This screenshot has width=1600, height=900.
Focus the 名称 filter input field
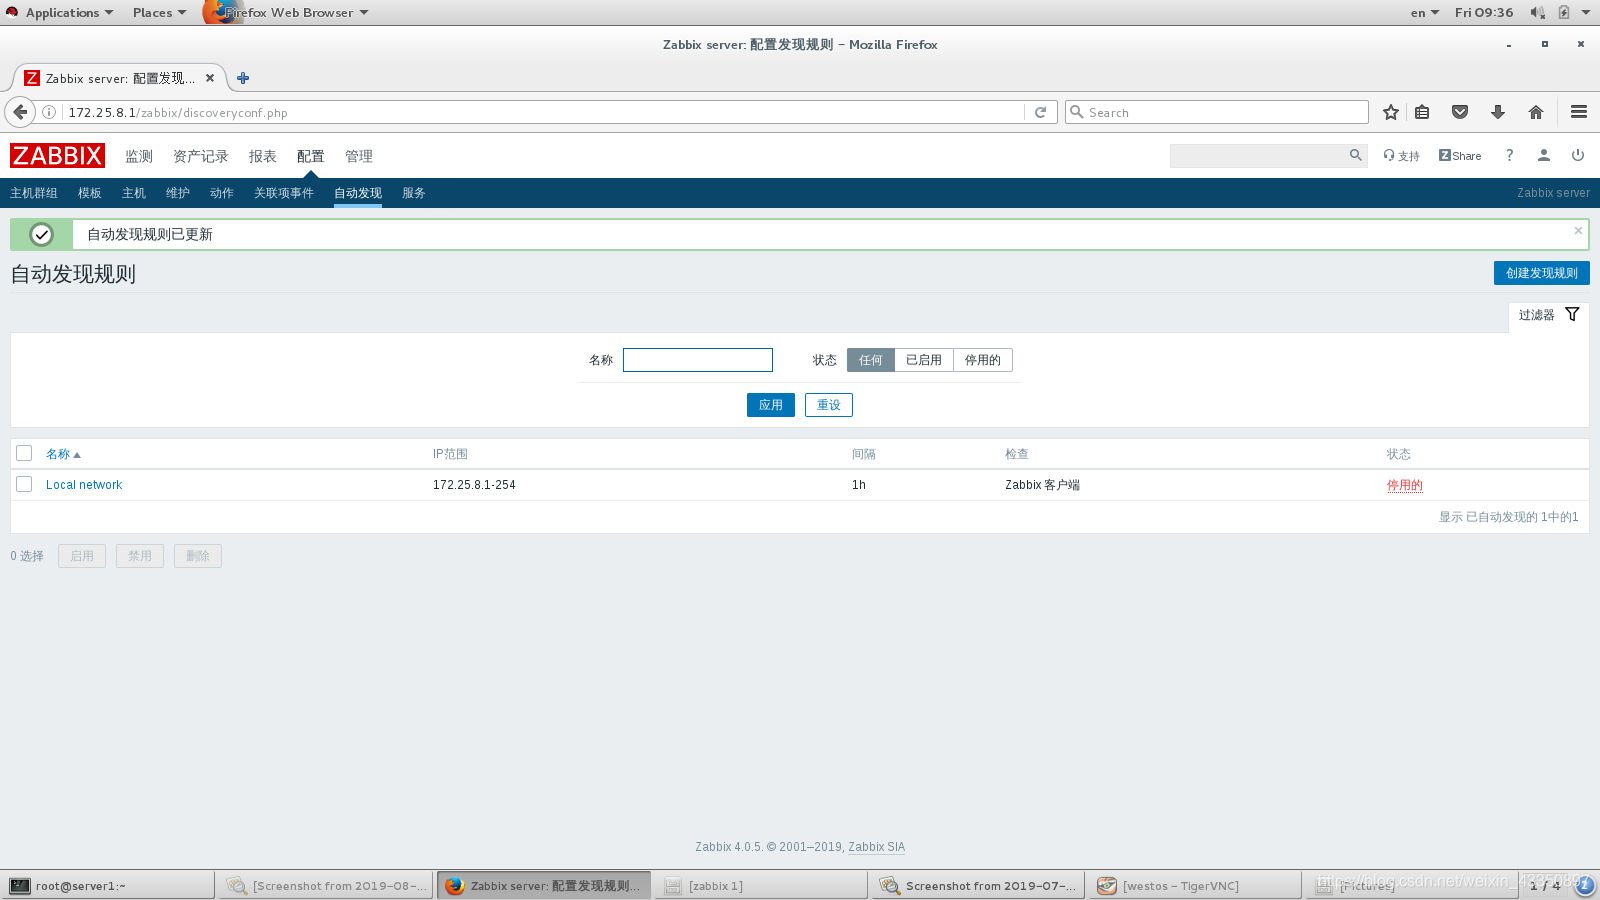click(698, 360)
